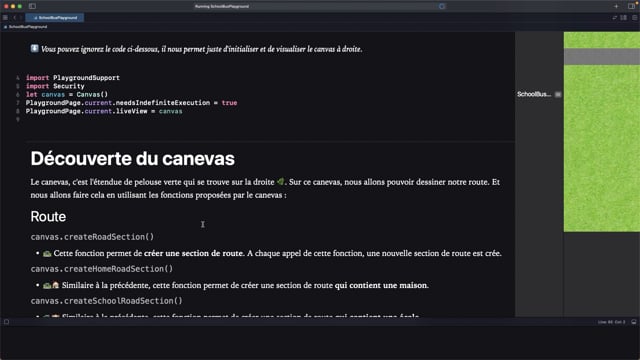Toggle the bottom-right debug area panel icon
The image size is (640, 360).
(x=633, y=322)
